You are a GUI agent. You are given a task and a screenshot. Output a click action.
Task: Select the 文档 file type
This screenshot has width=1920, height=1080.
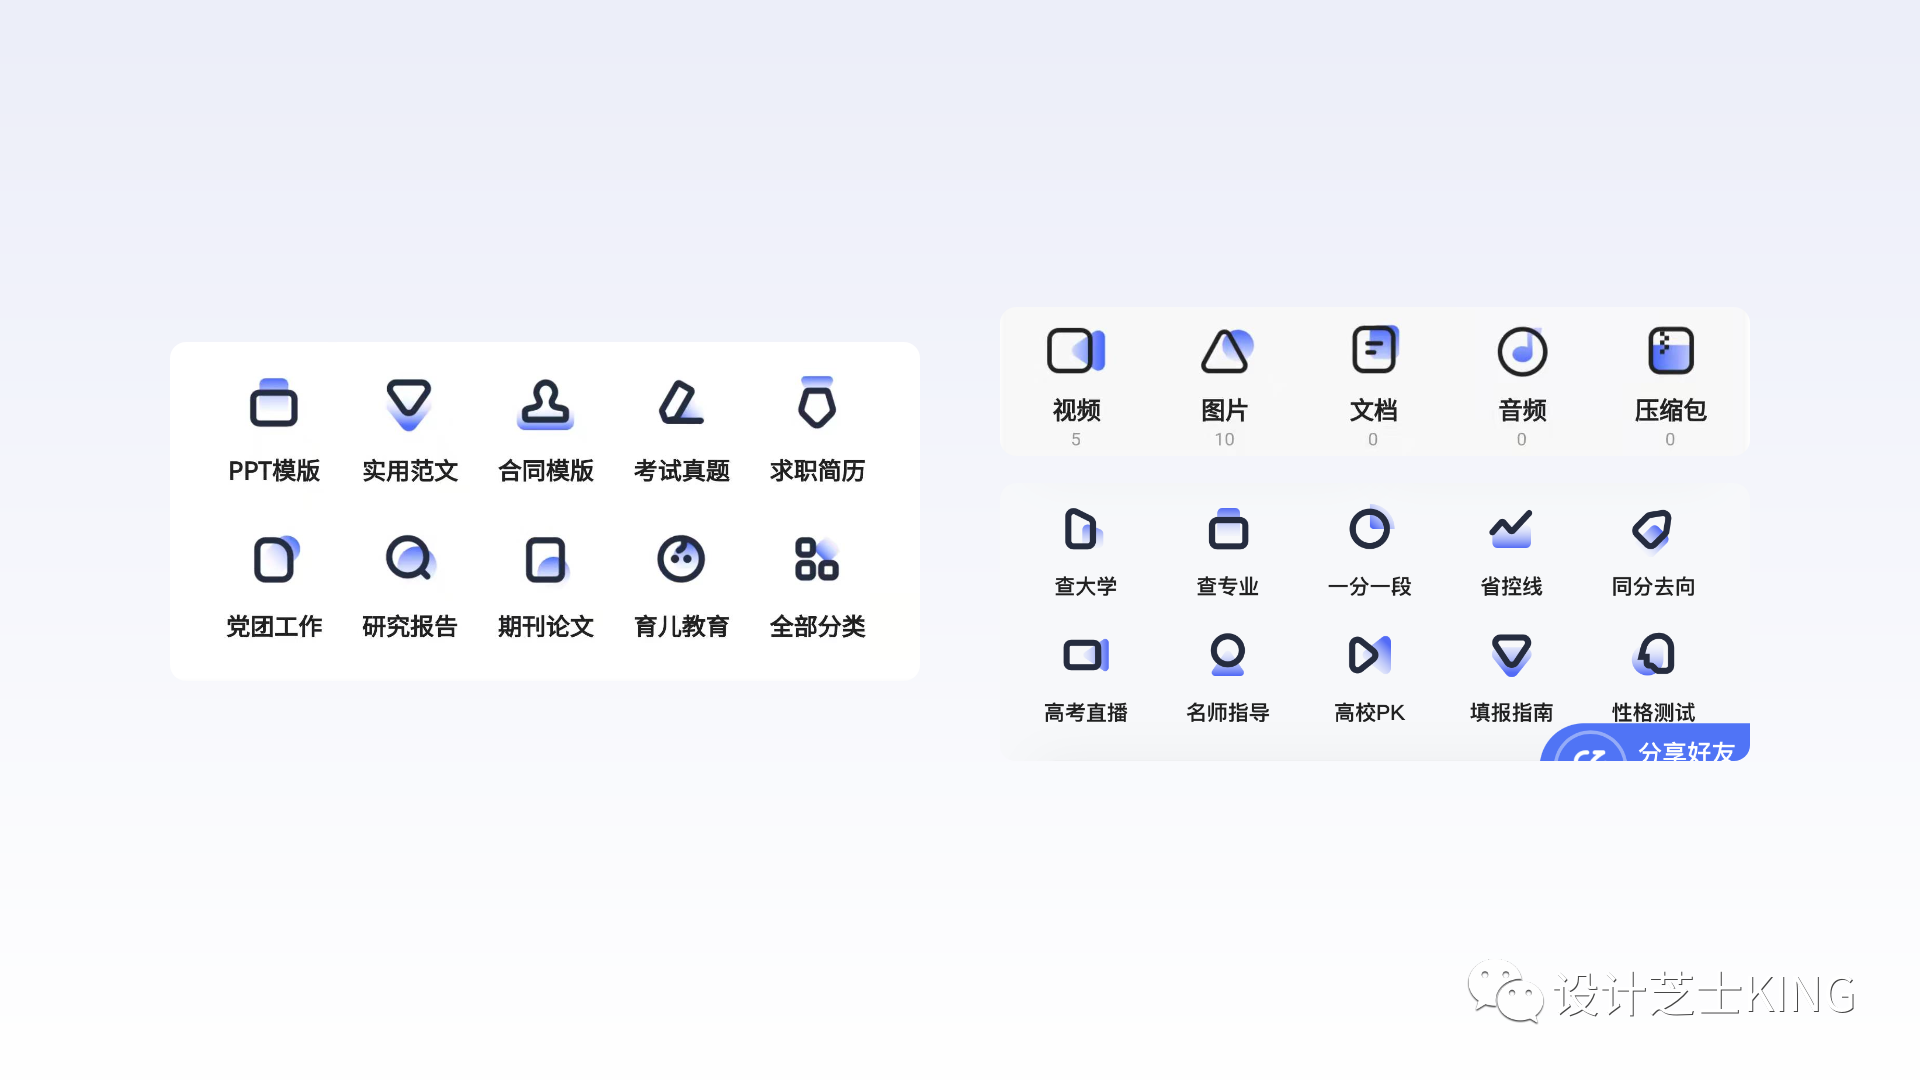(x=1373, y=351)
